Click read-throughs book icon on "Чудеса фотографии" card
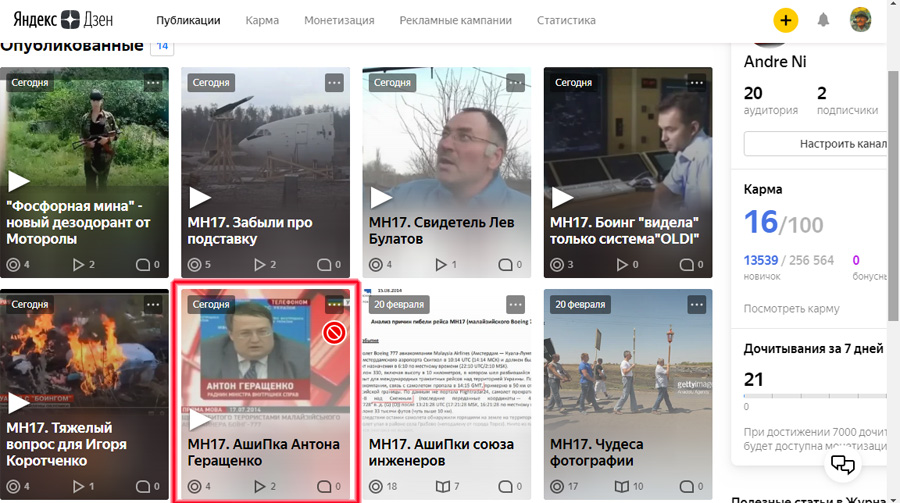This screenshot has height=503, width=900. point(622,487)
